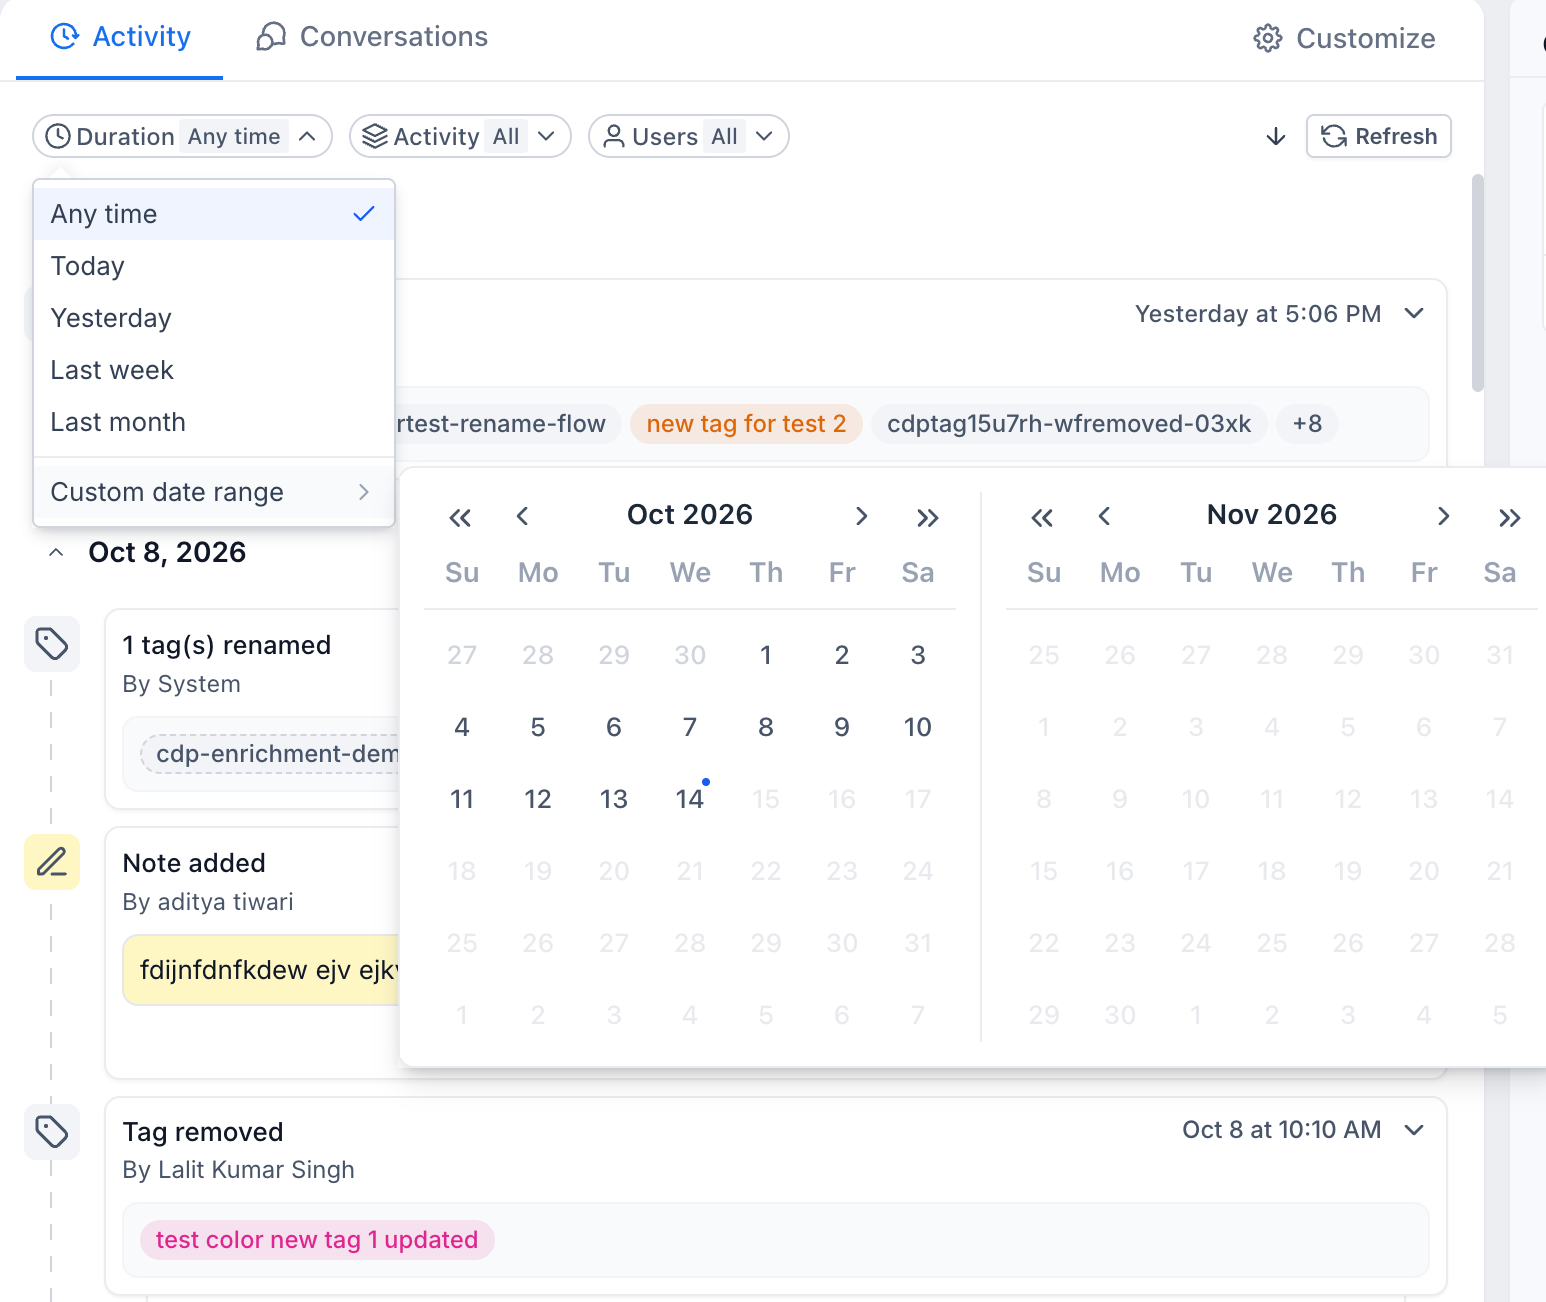Expand the 'Oct 8 at 10:10 AM' entry chevron
Viewport: 1546px width, 1302px height.
[1414, 1129]
